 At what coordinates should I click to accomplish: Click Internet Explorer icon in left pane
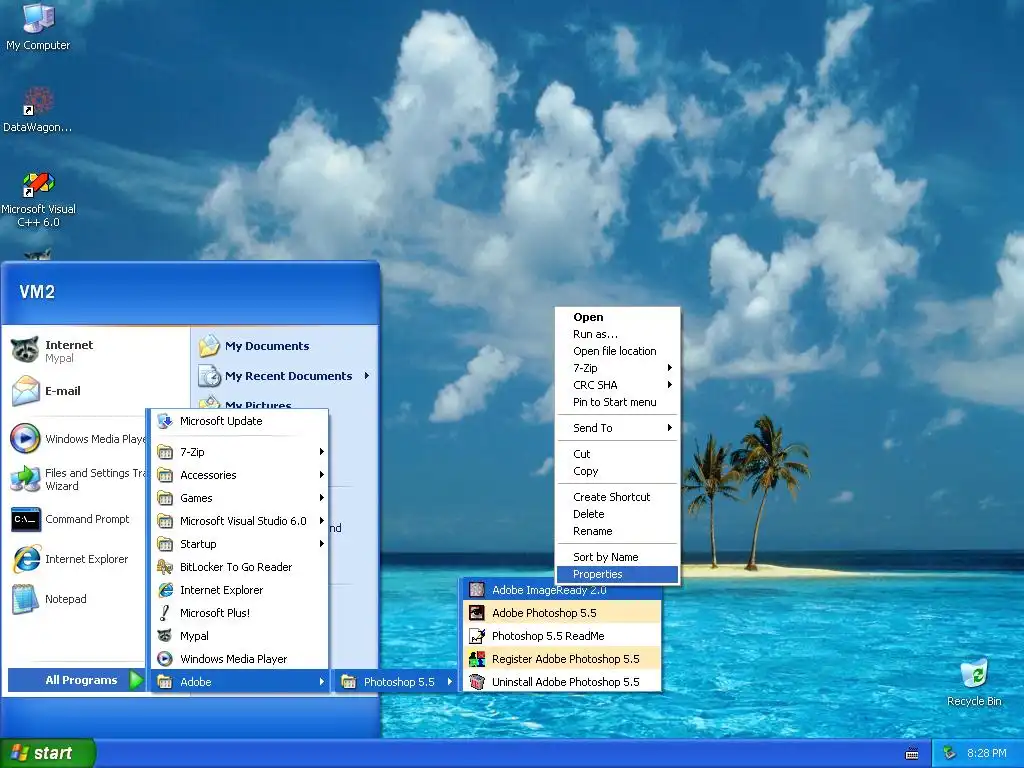pyautogui.click(x=25, y=559)
